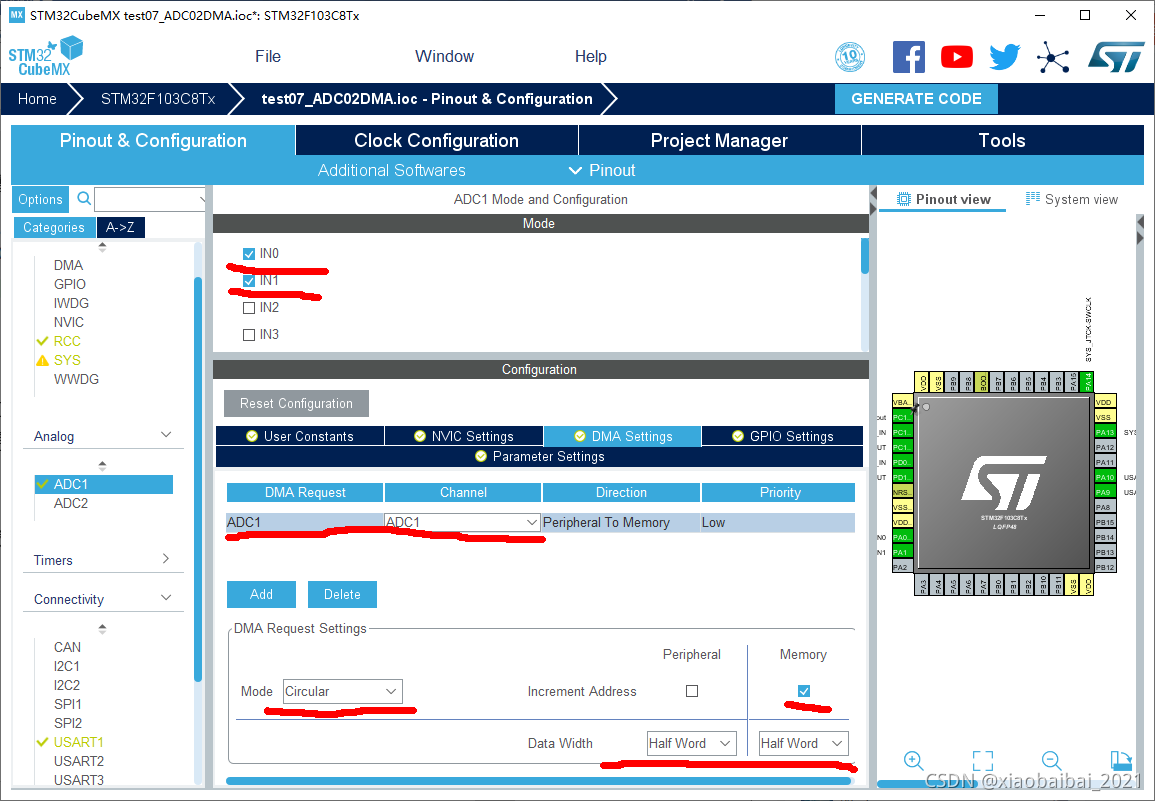Image resolution: width=1155 pixels, height=801 pixels.
Task: Click the GENERATE CODE button
Action: [x=916, y=99]
